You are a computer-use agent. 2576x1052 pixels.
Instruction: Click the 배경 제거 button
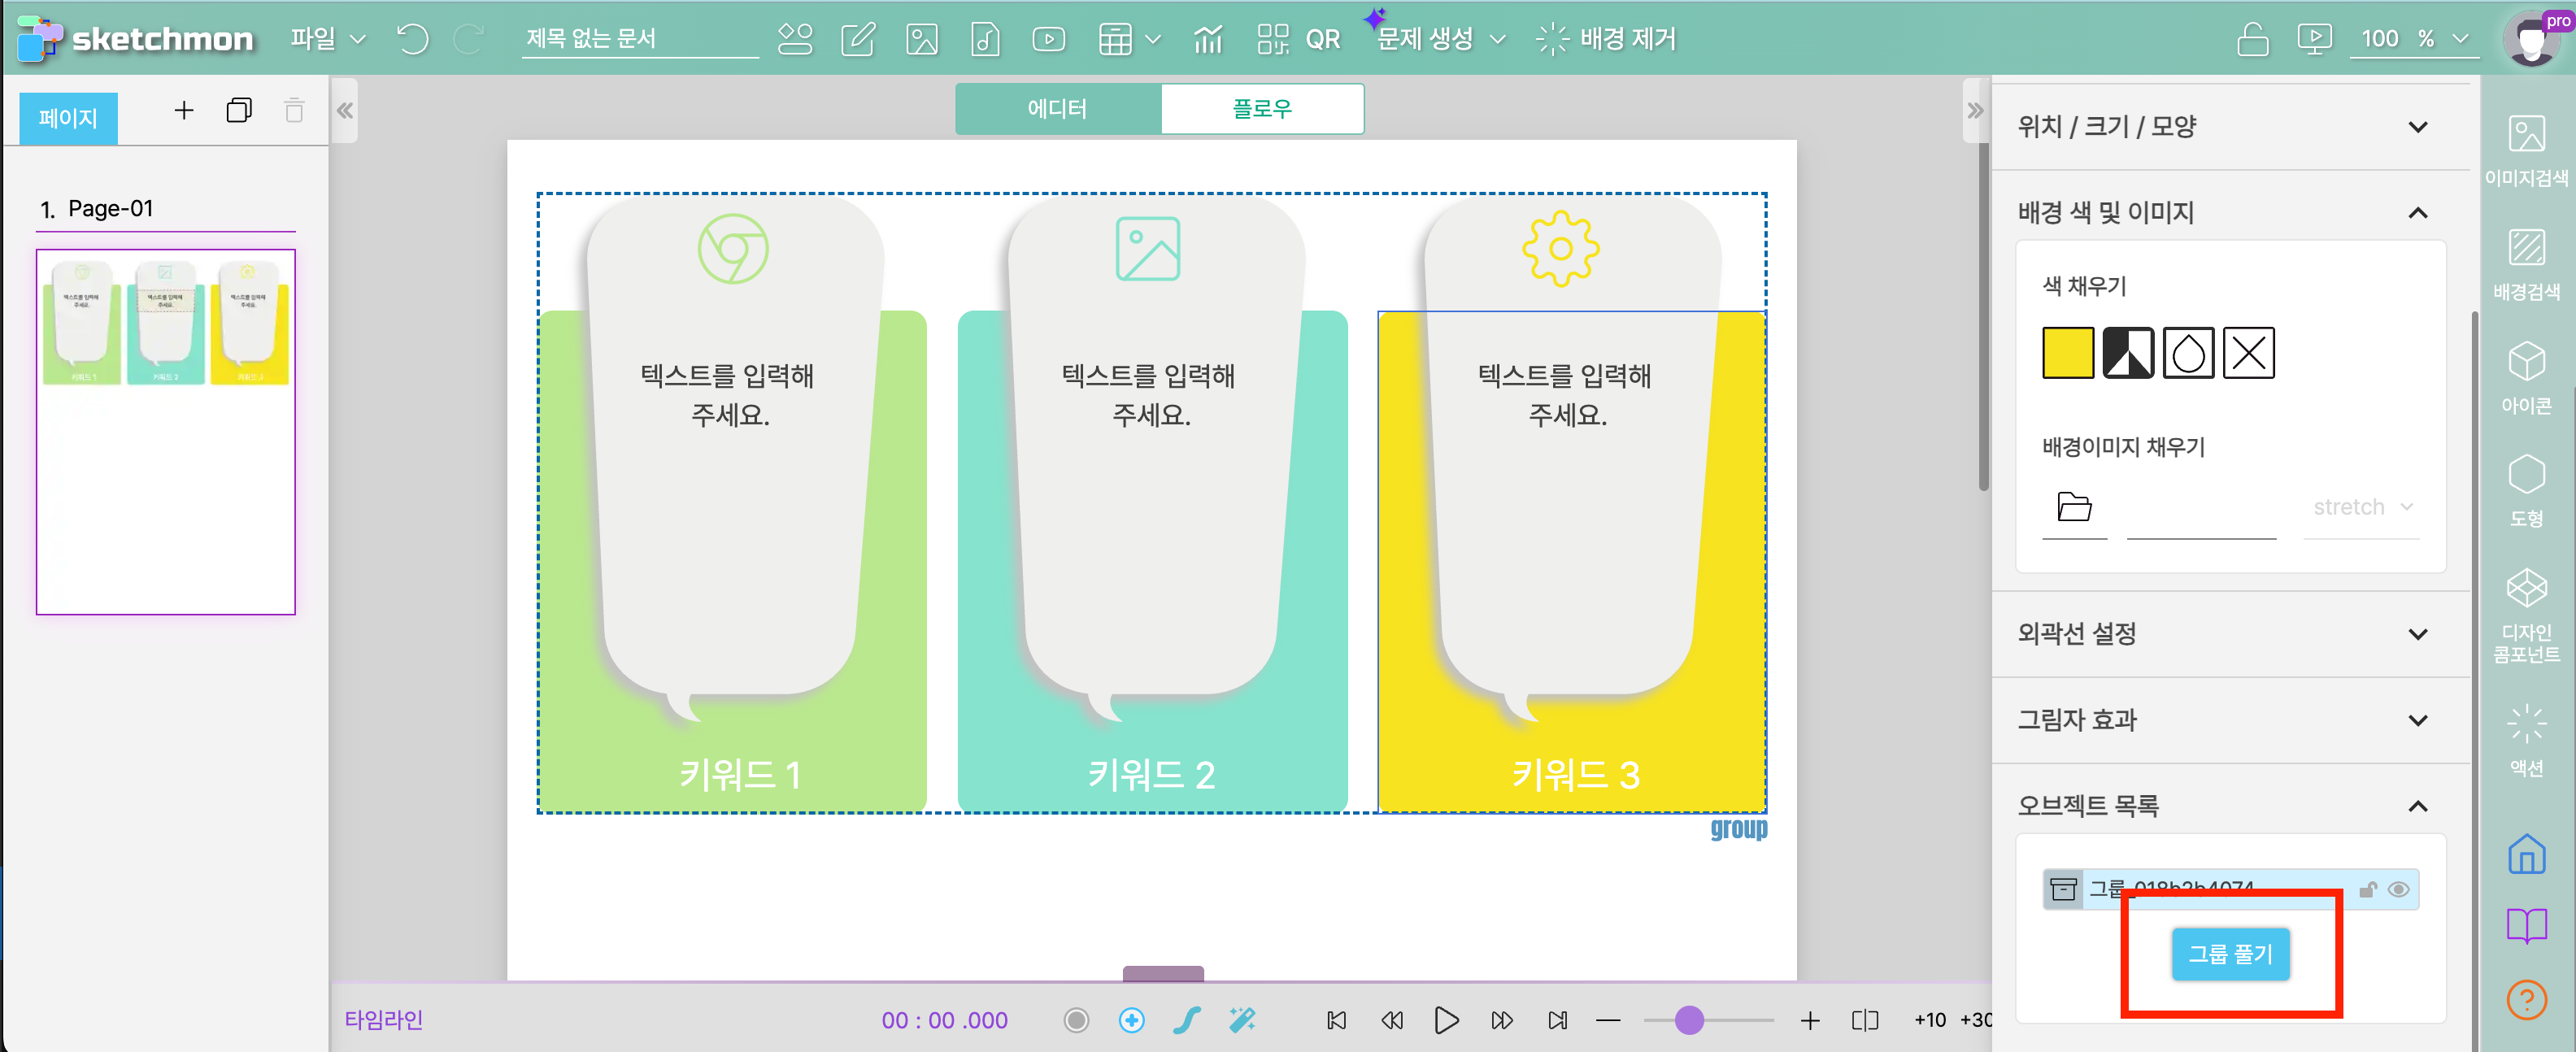[1606, 39]
